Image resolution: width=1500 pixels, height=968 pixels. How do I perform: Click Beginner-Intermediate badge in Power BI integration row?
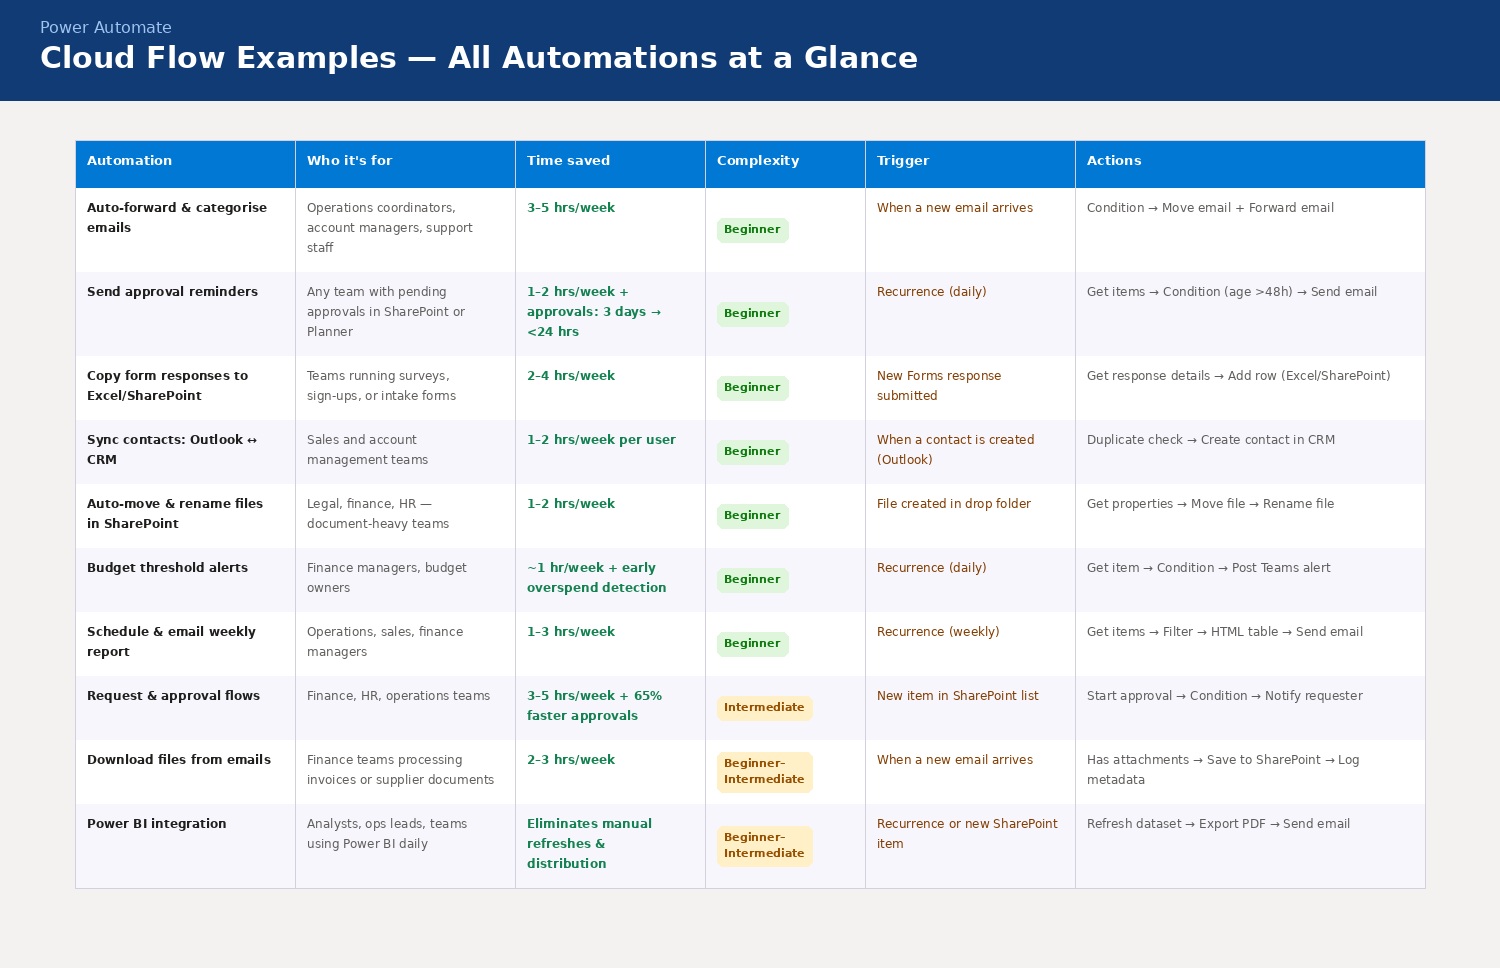pyautogui.click(x=764, y=846)
